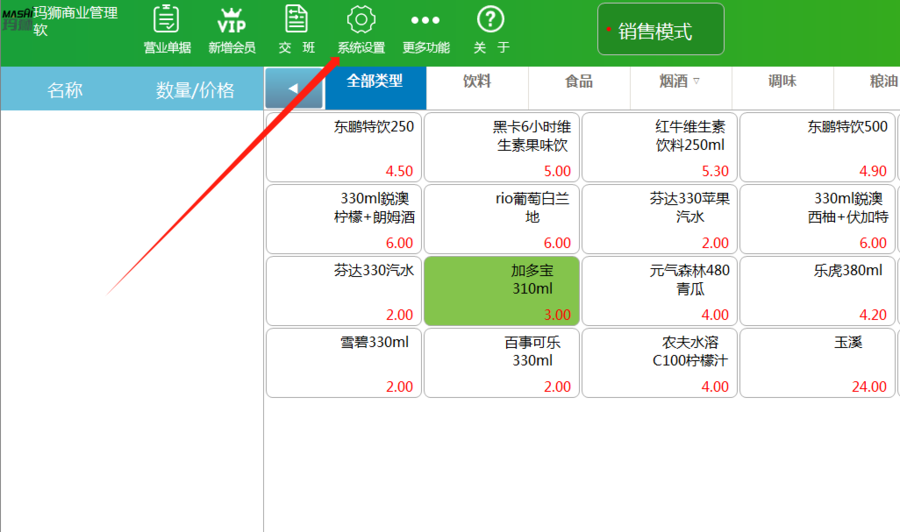Viewport: 900px width, 532px height.
Task: Switch to the 调味 category tab
Action: point(782,88)
